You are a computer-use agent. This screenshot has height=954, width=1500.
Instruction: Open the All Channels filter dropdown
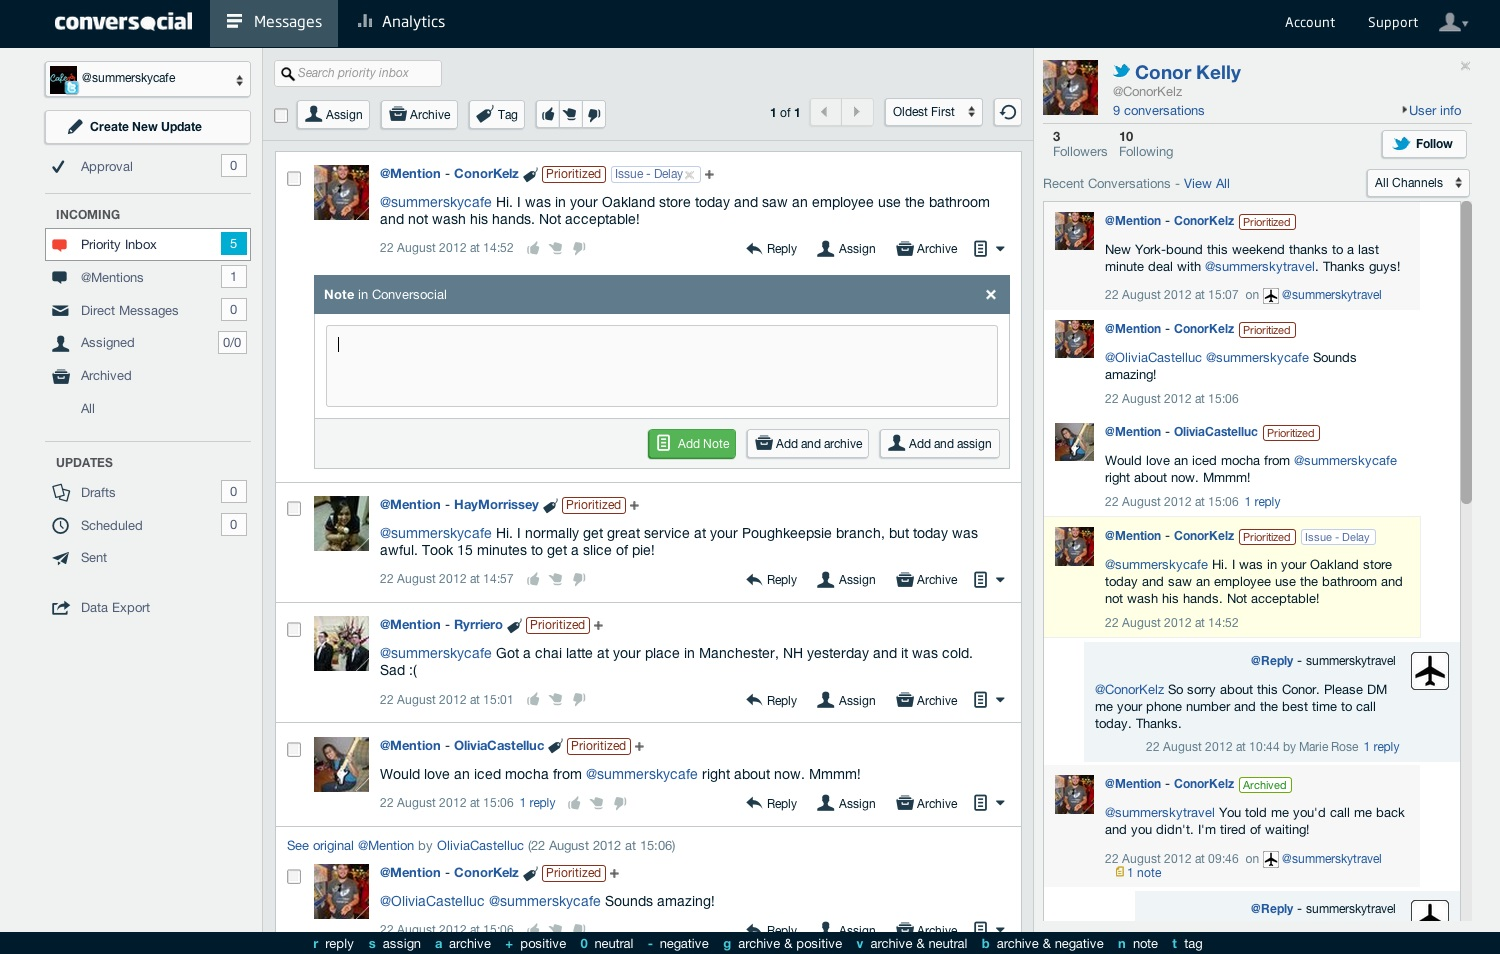point(1417,183)
